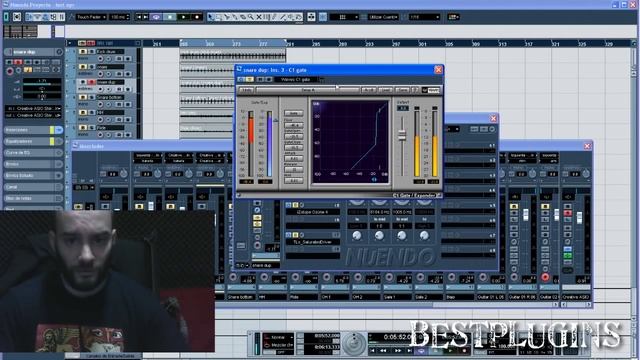Click Undo in the C1 gate toolbar
The image size is (640, 360).
tap(246, 90)
